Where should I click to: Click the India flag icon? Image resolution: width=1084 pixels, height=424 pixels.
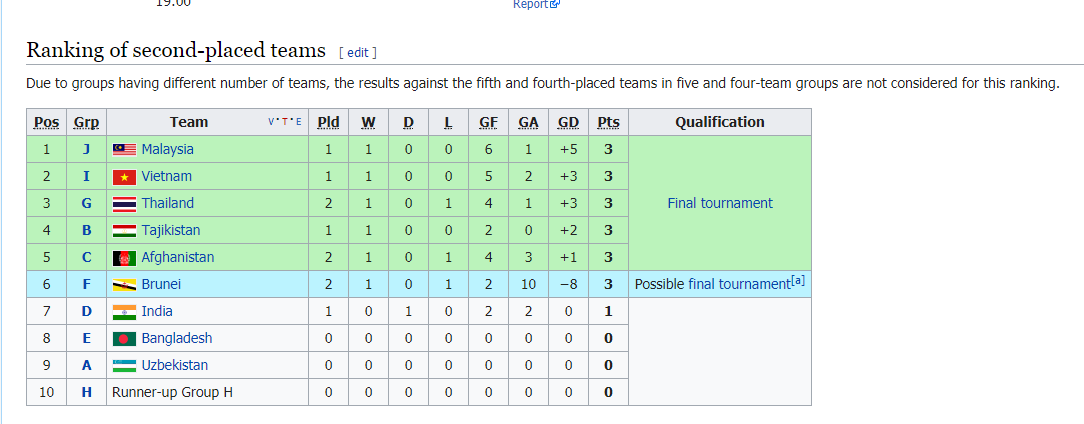(x=124, y=311)
